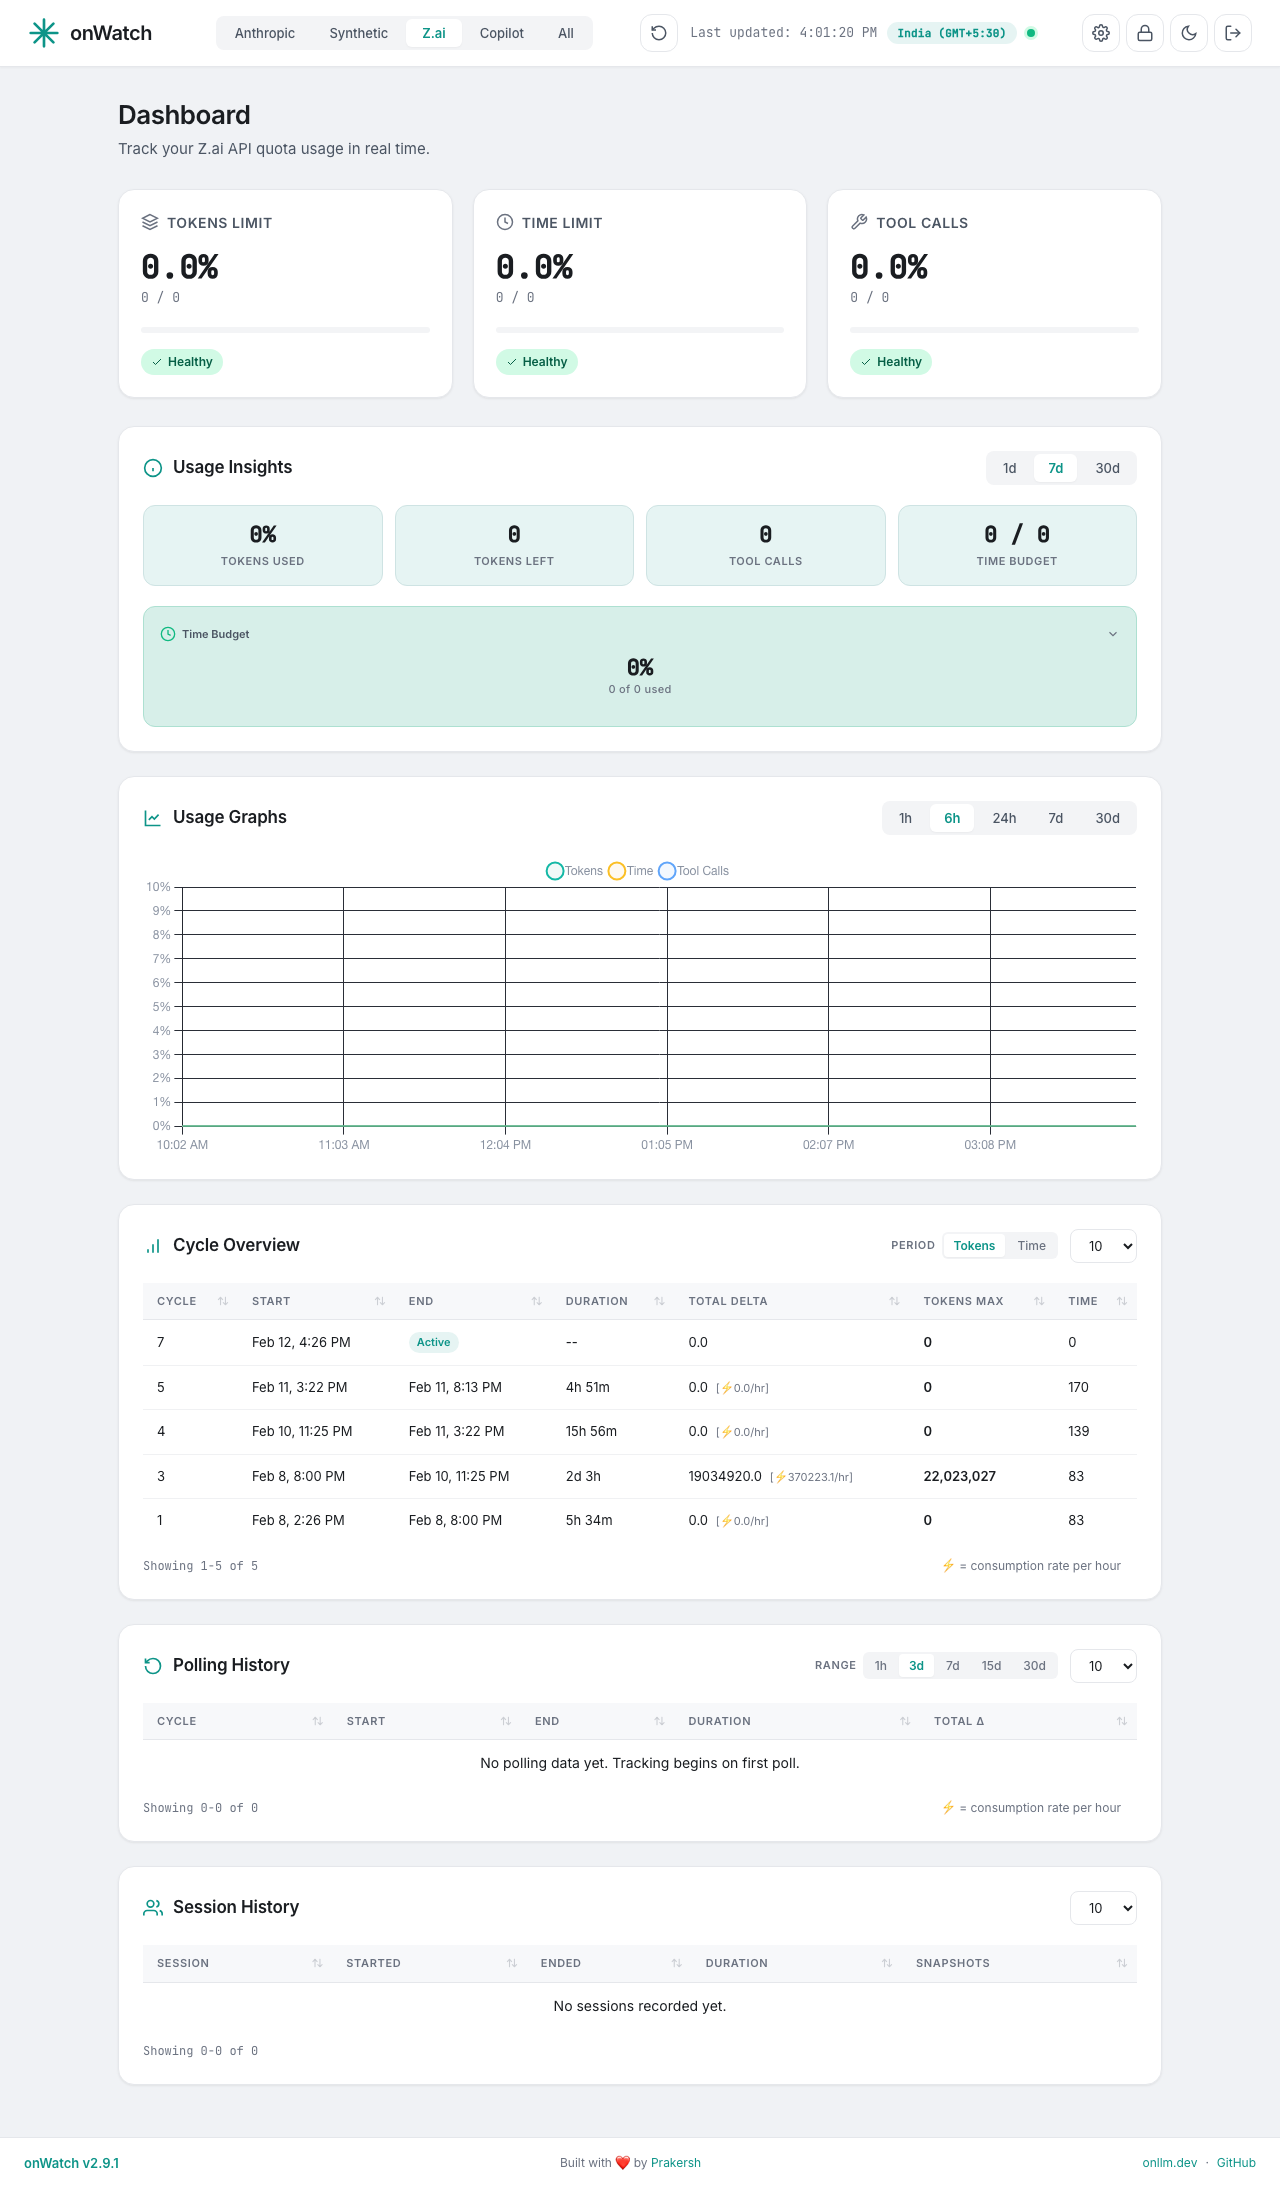Open the GitHub footer link

[x=1236, y=2162]
